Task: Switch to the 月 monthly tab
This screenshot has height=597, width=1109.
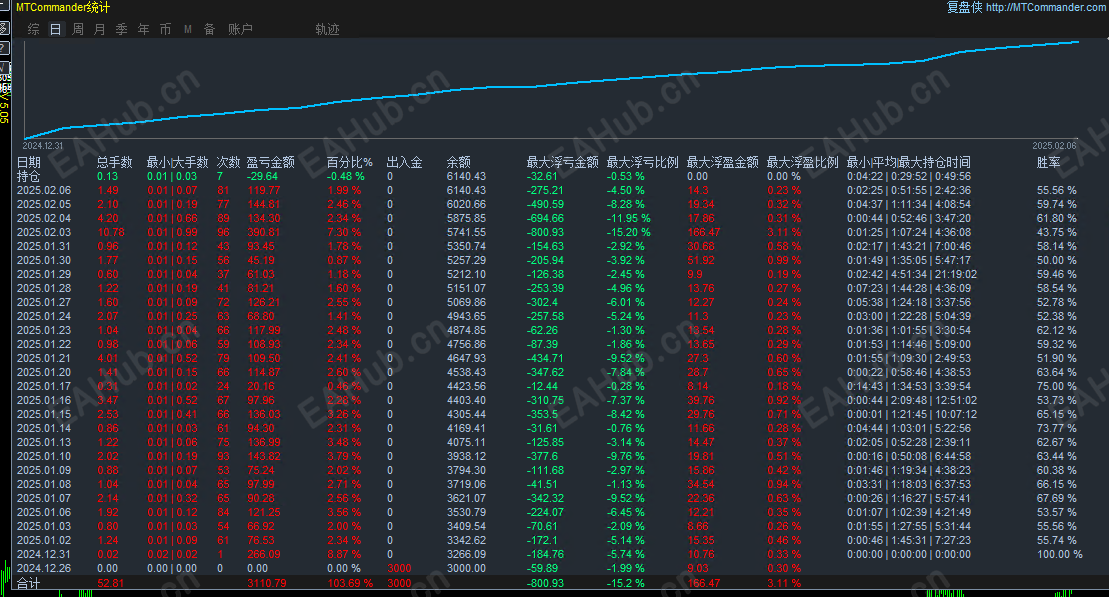Action: (x=100, y=29)
